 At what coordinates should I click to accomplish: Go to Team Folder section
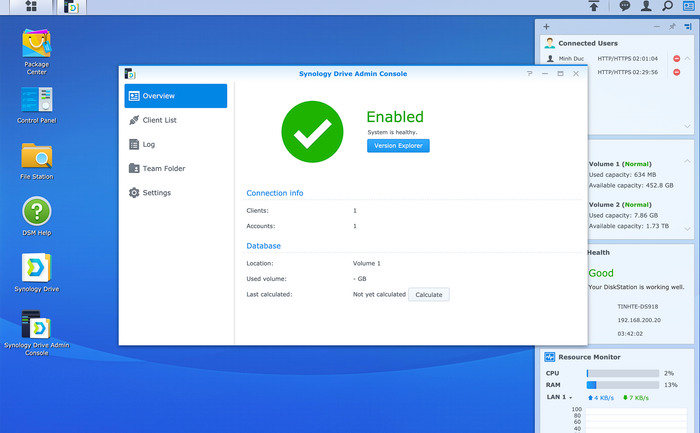pyautogui.click(x=175, y=168)
